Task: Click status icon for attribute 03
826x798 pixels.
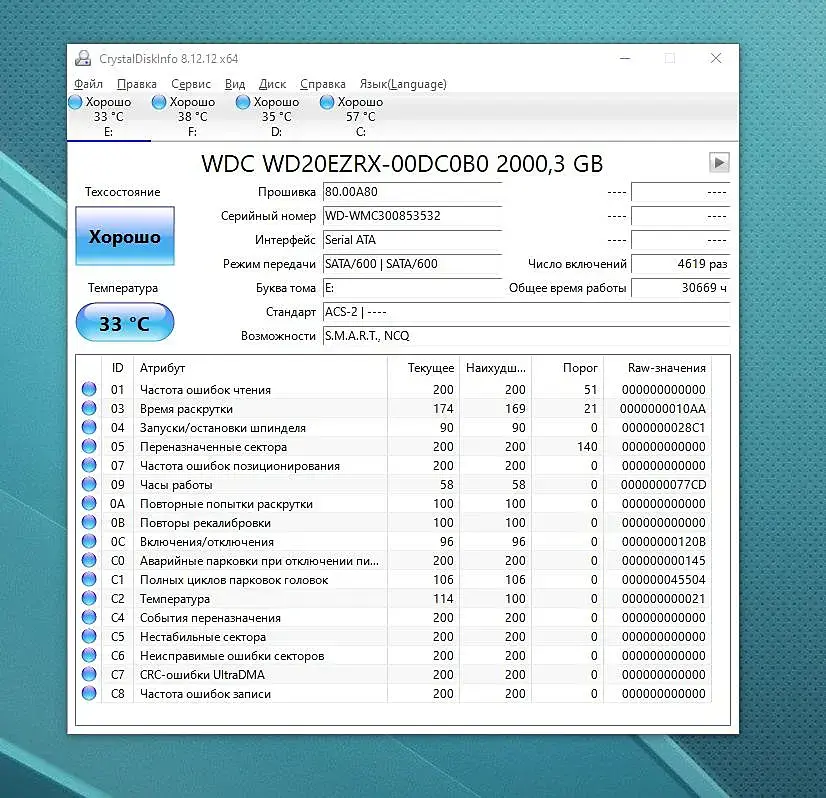Action: click(89, 408)
